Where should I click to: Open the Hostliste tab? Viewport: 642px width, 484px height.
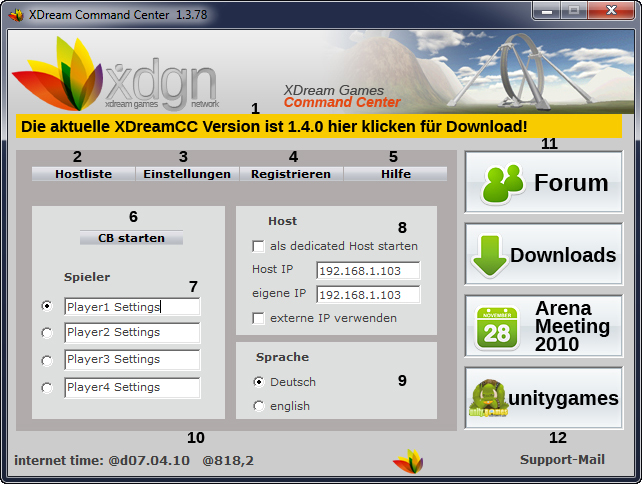click(x=84, y=174)
